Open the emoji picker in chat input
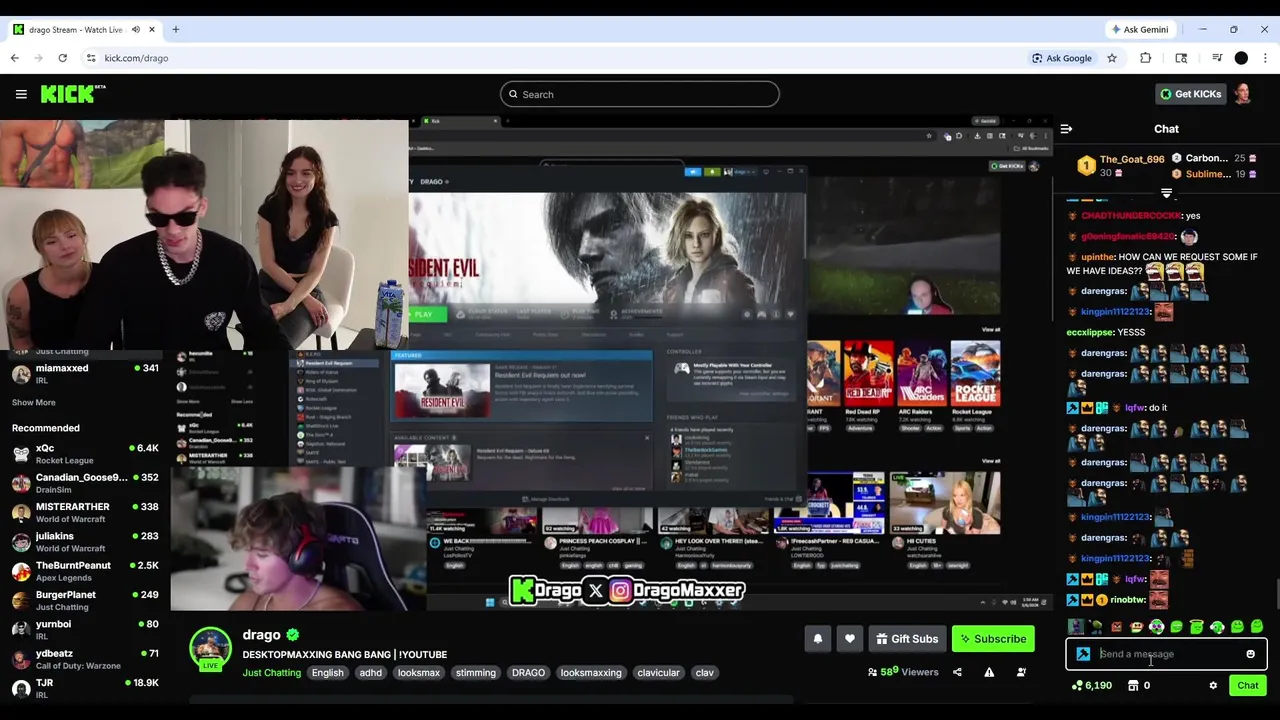 [1250, 654]
